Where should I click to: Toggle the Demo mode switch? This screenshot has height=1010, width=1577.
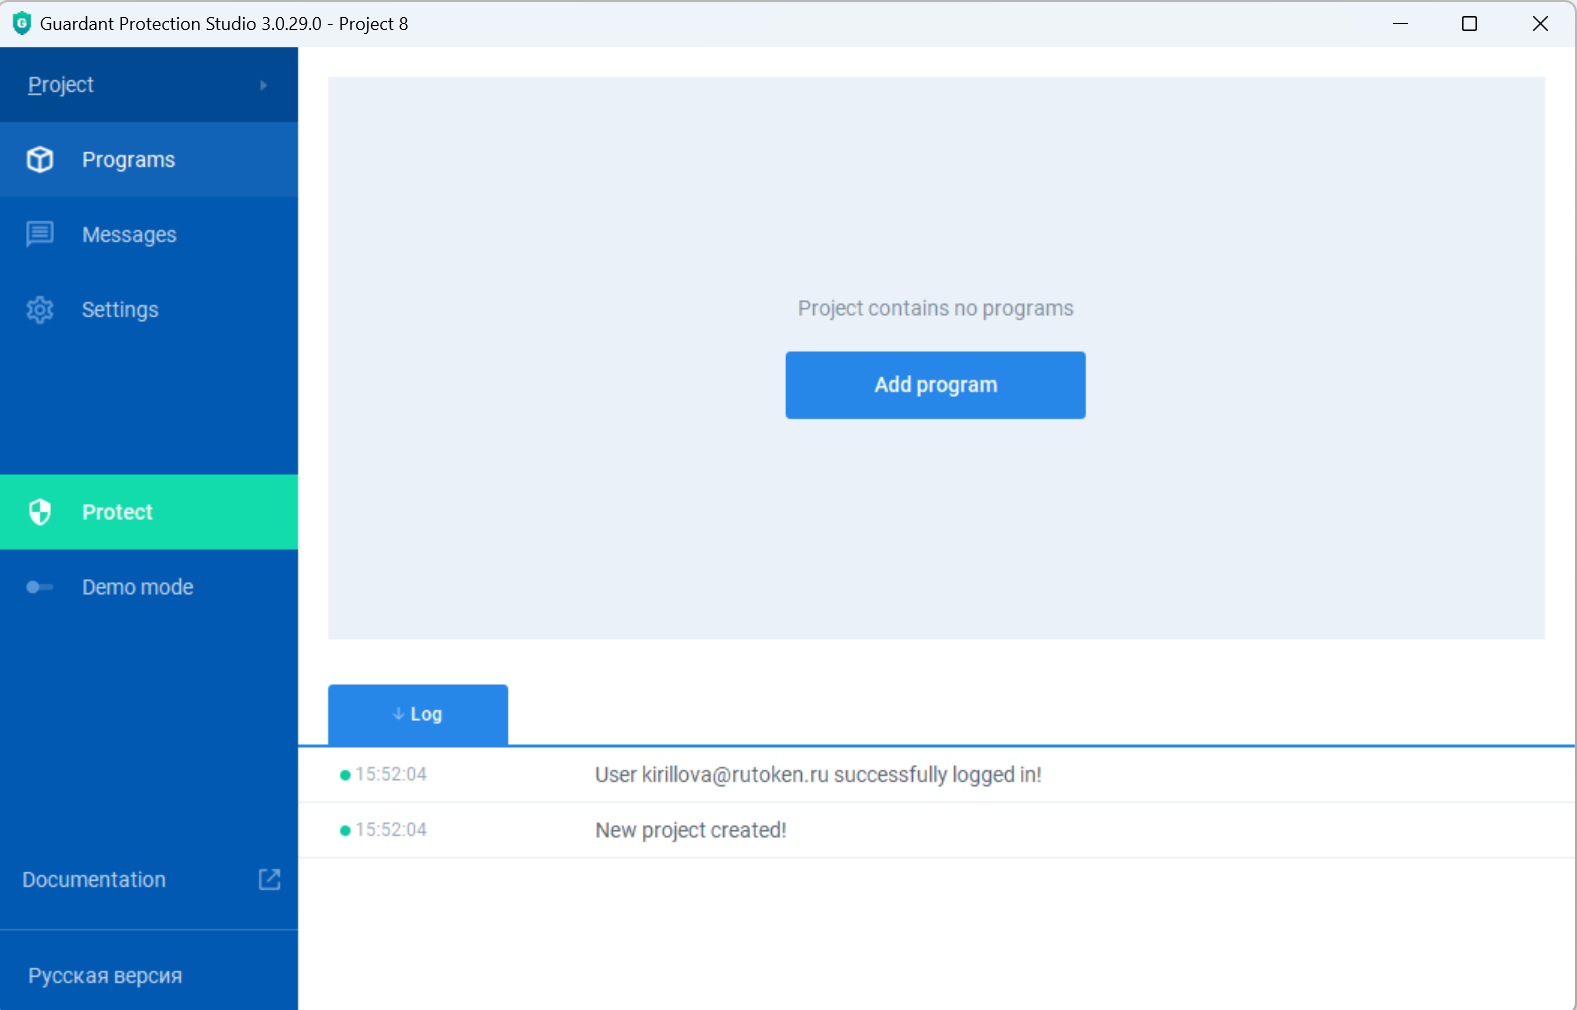(x=40, y=587)
